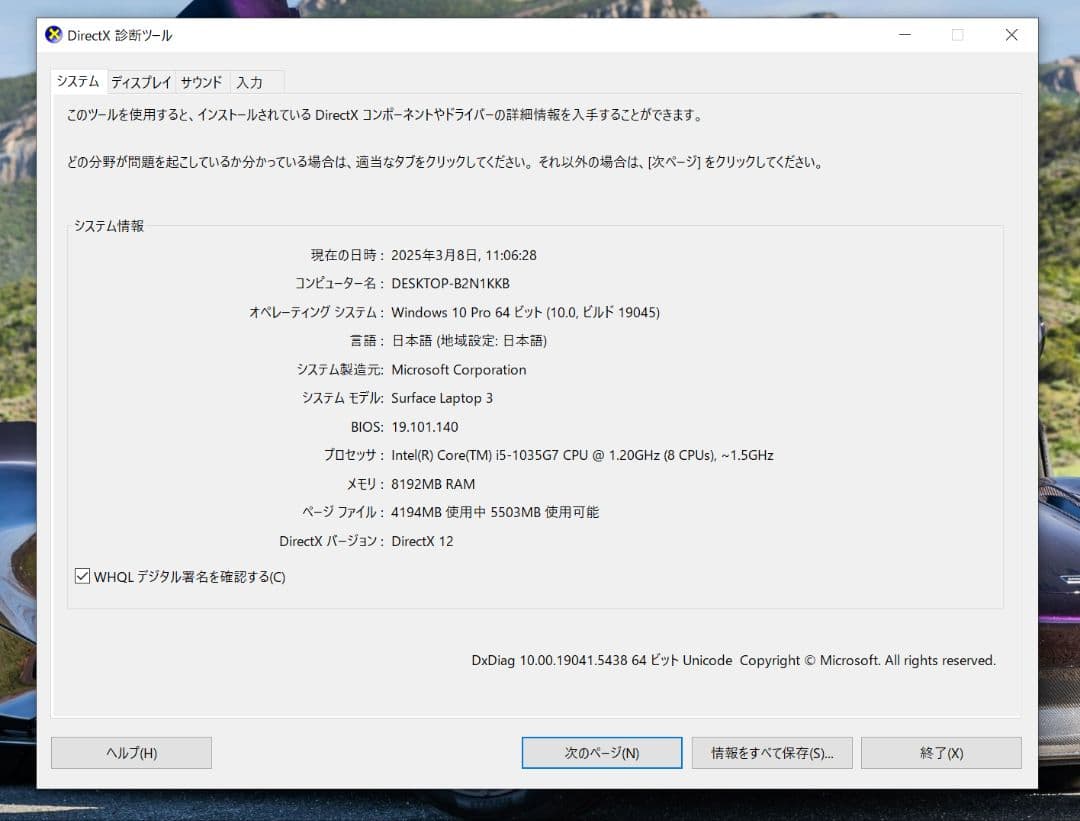Minimize the DirectX diagnostic window
Image resolution: width=1080 pixels, height=821 pixels.
[905, 35]
